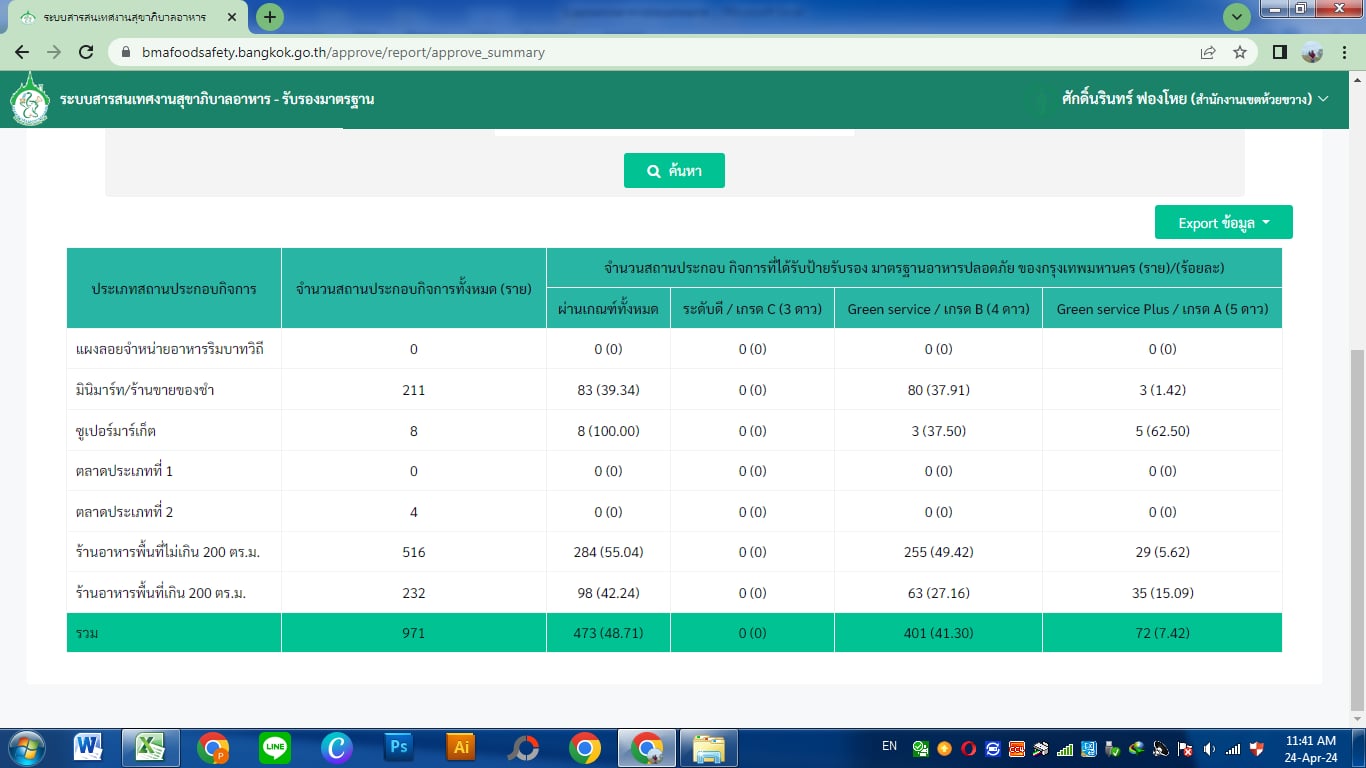Click the รวม total row label
This screenshot has height=768, width=1366.
pos(87,633)
